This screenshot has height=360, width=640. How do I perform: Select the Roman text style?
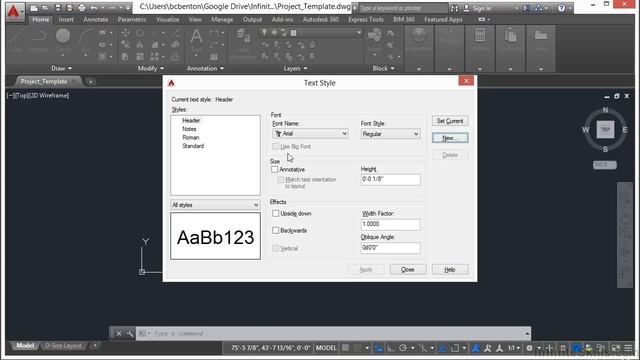[191, 138]
